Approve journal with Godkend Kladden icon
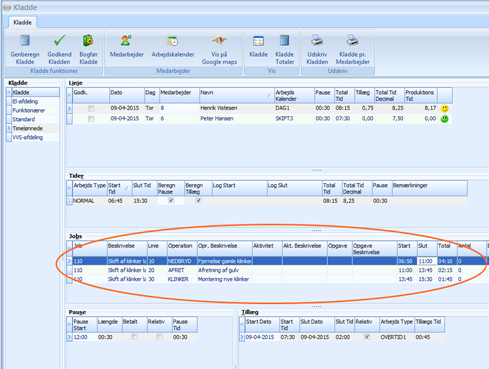This screenshot has width=489, height=369. pos(59,41)
